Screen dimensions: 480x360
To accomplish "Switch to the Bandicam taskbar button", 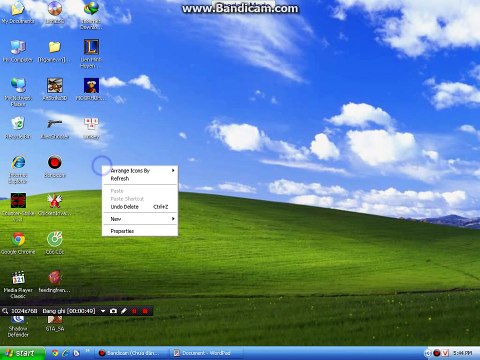I will [132, 353].
